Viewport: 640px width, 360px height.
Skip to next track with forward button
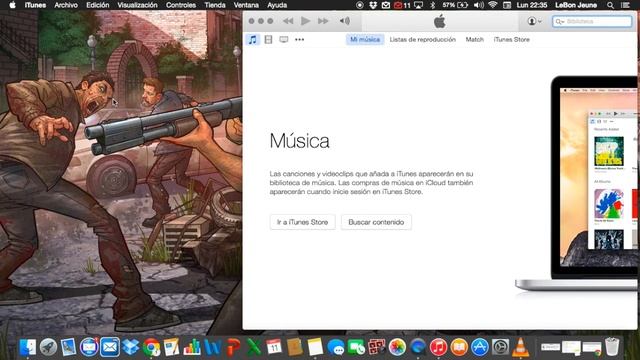coord(323,21)
